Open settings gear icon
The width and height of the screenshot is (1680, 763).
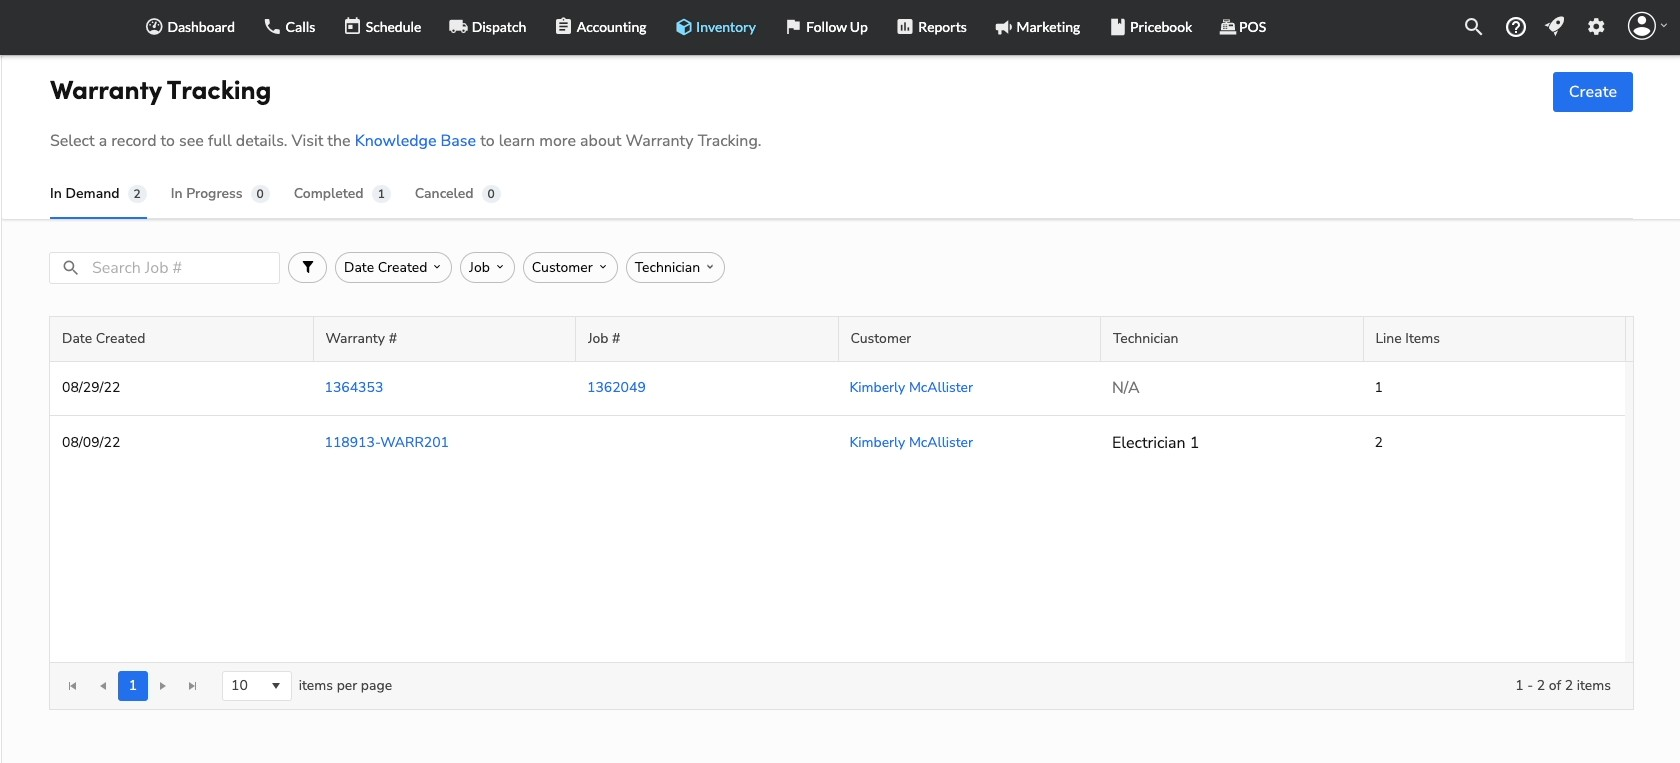coord(1596,27)
